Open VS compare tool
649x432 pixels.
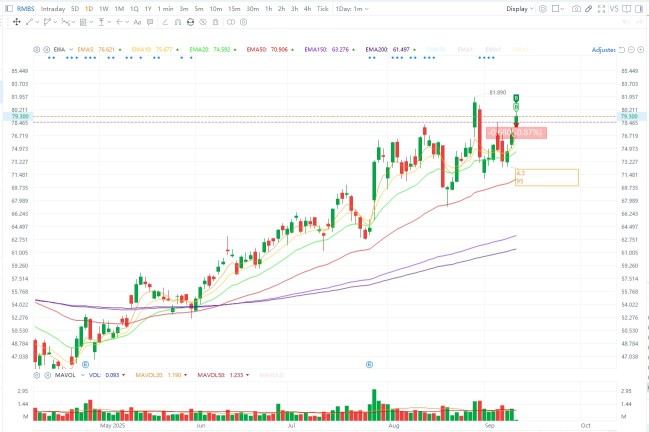coord(614,9)
